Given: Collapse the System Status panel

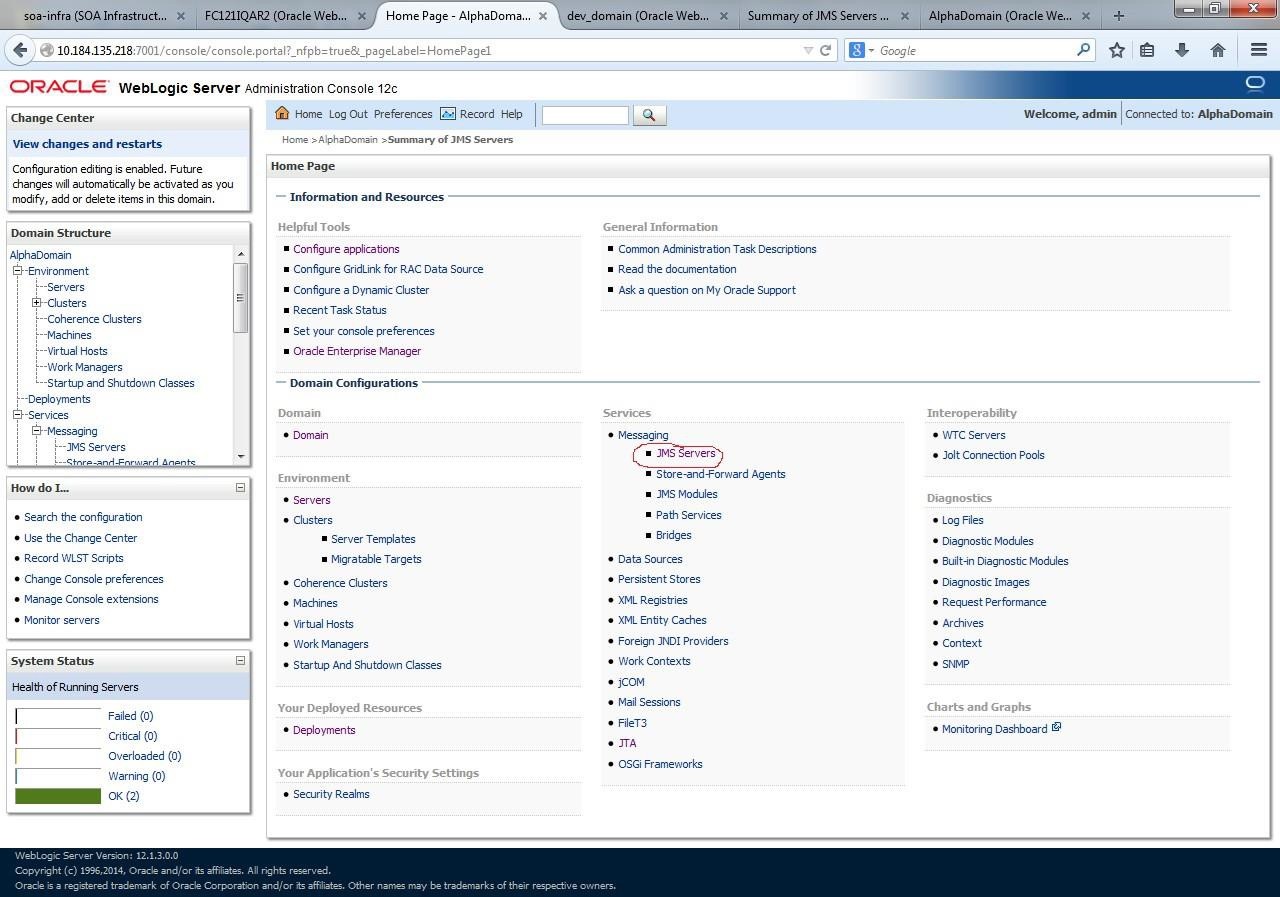Looking at the screenshot, I should coord(240,660).
